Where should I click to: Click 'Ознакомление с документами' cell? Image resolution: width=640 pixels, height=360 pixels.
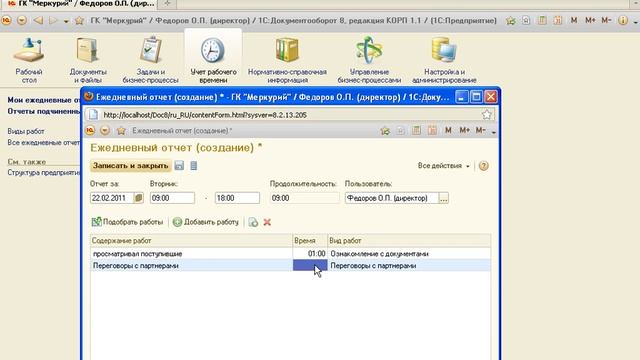pos(409,254)
